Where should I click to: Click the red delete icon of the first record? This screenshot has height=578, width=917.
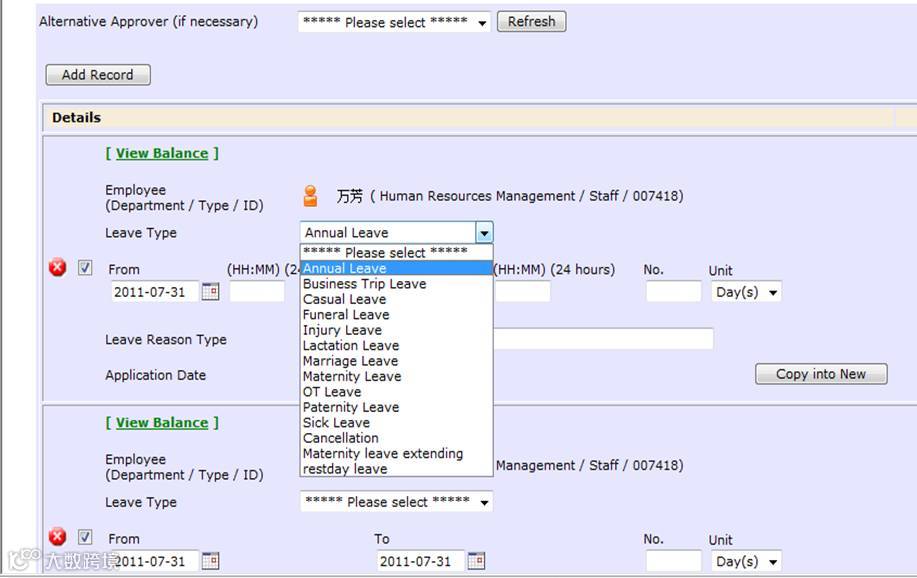[57, 268]
